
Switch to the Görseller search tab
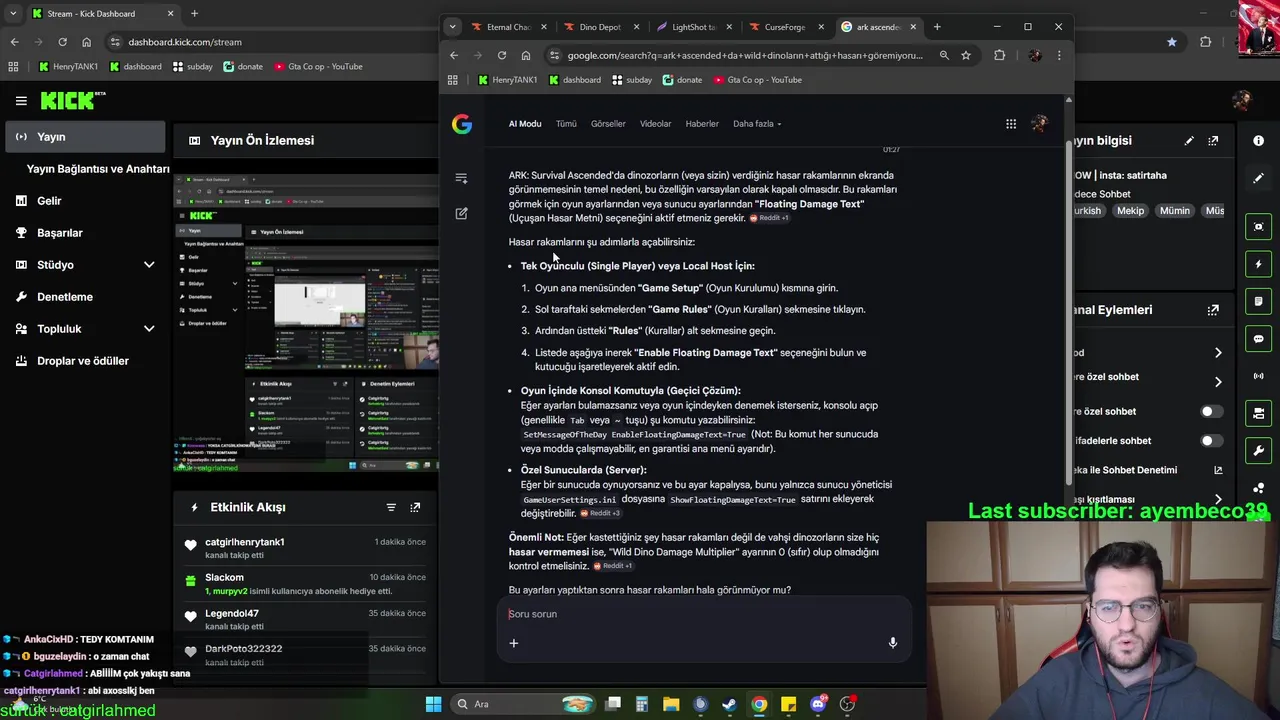(608, 124)
